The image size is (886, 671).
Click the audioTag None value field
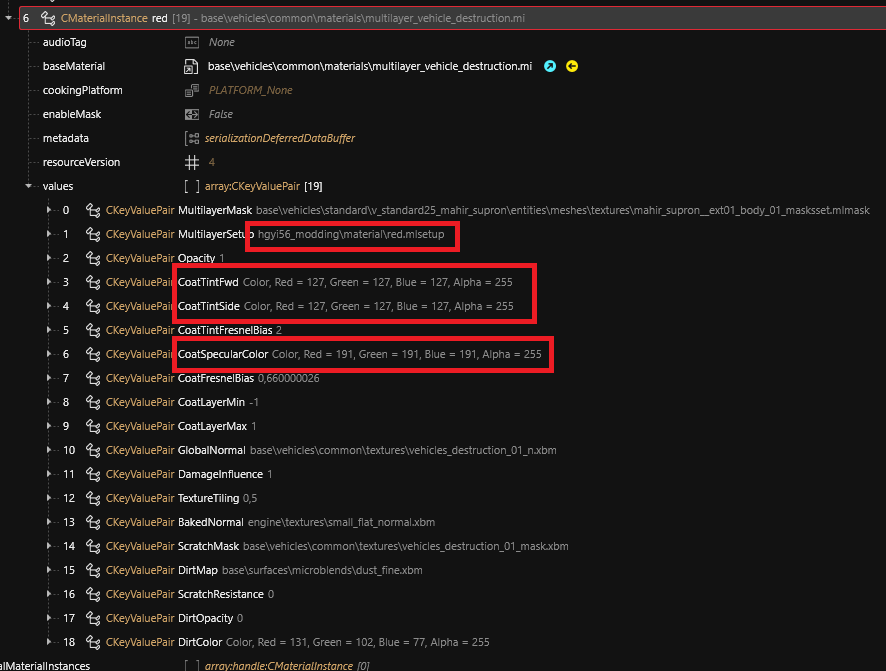221,42
